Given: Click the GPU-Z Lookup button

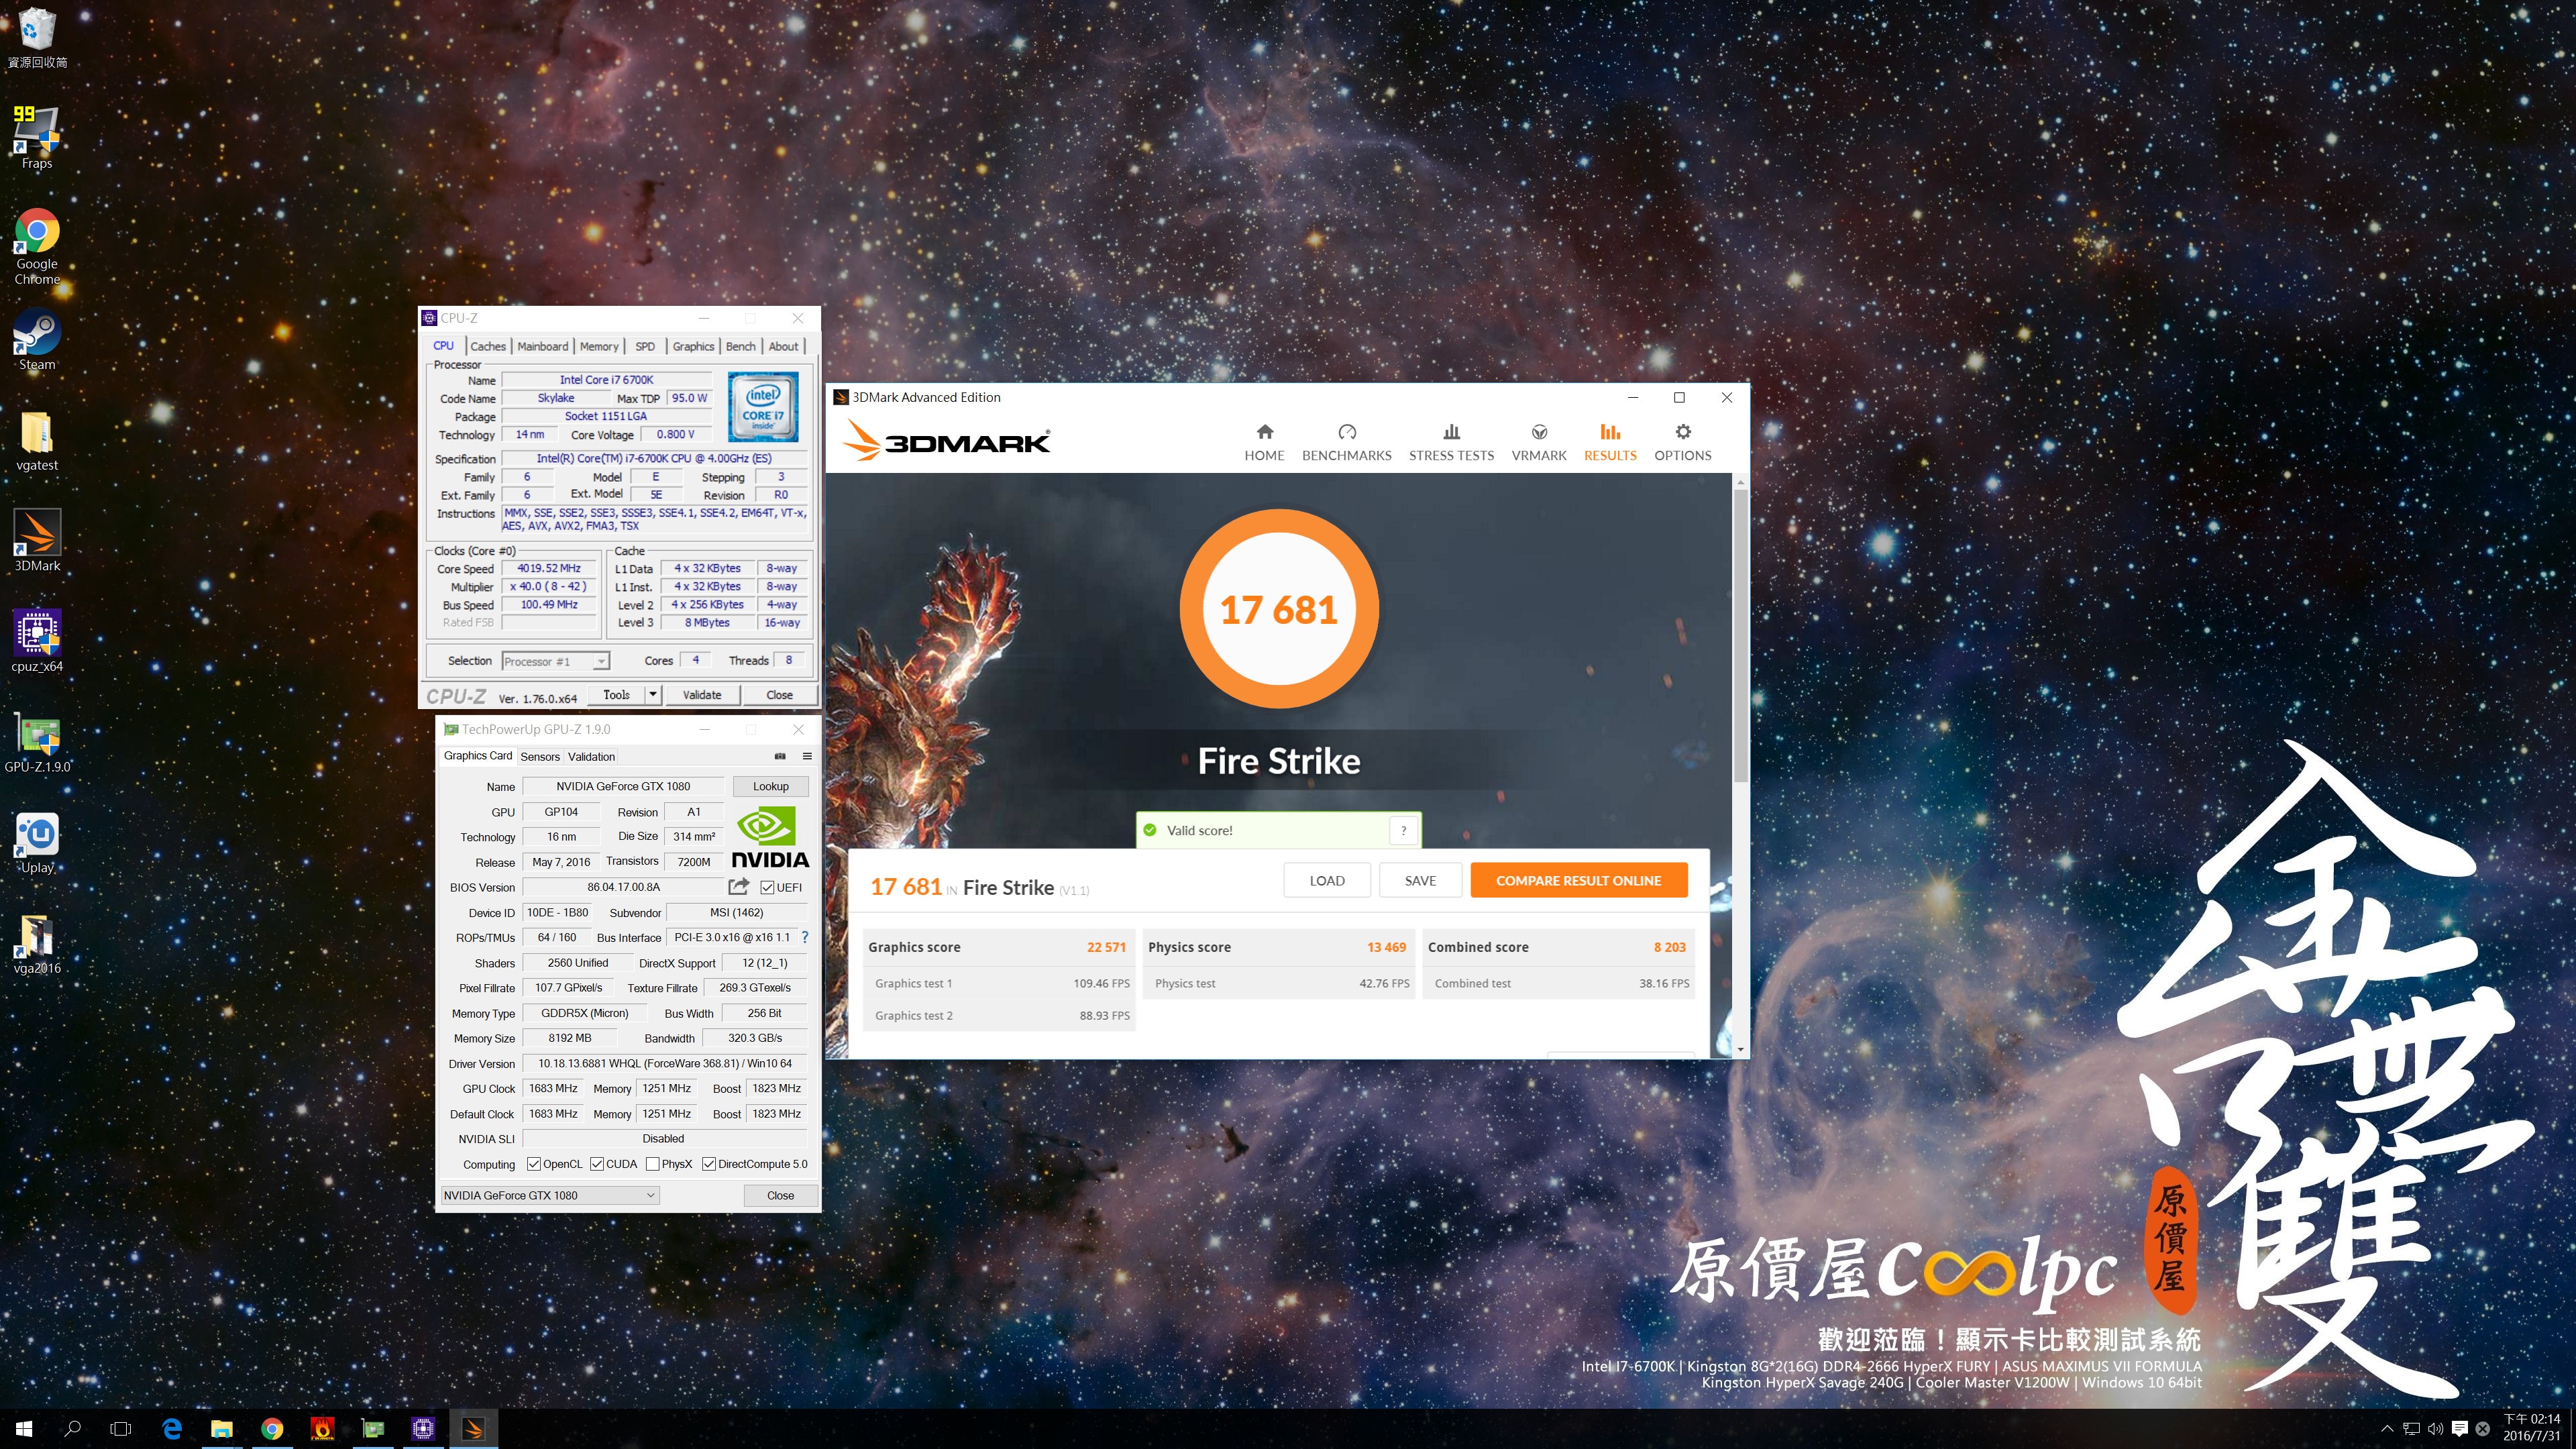Looking at the screenshot, I should [x=770, y=786].
